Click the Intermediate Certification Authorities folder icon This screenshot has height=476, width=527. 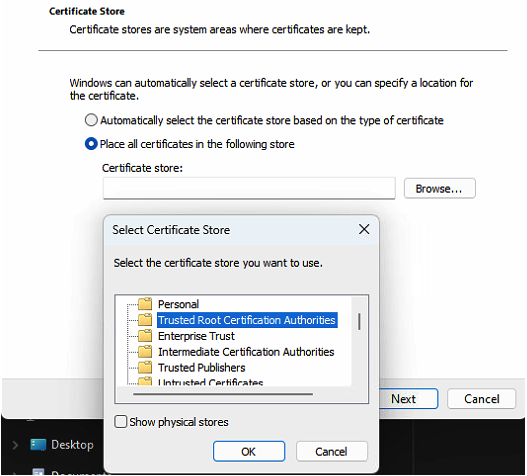(x=145, y=351)
